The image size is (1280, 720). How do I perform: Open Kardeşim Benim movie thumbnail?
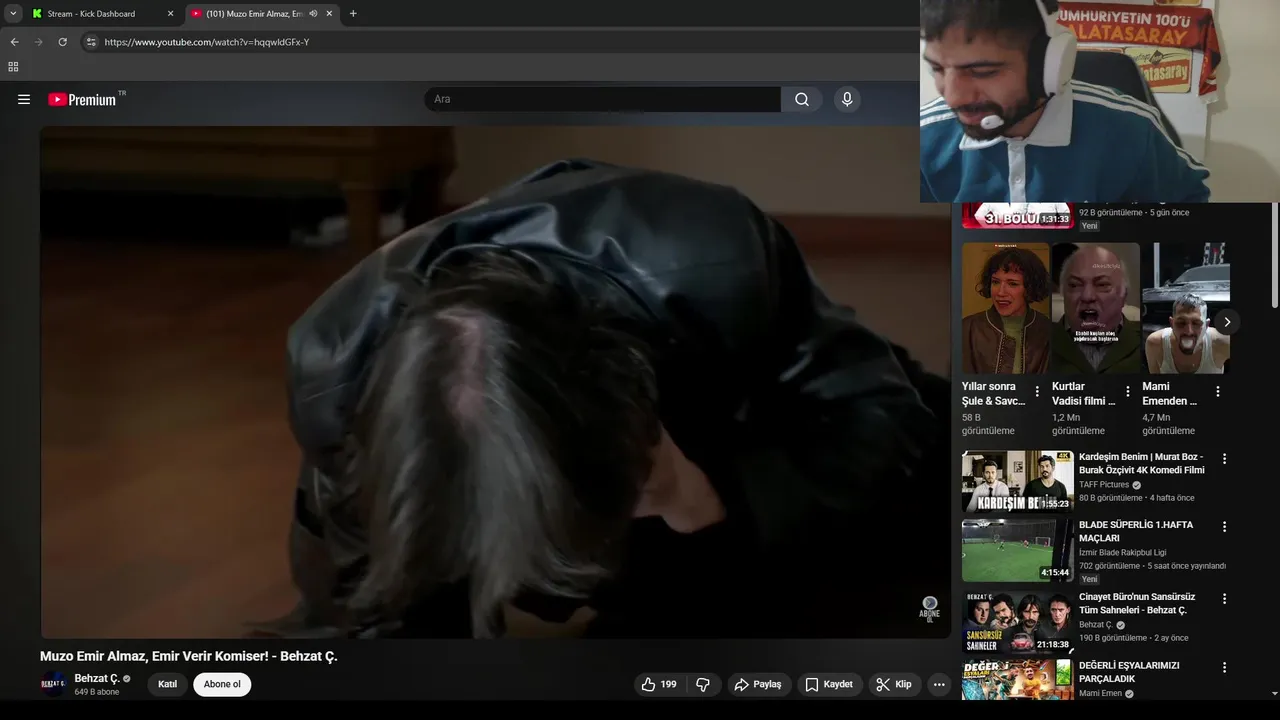click(1018, 481)
